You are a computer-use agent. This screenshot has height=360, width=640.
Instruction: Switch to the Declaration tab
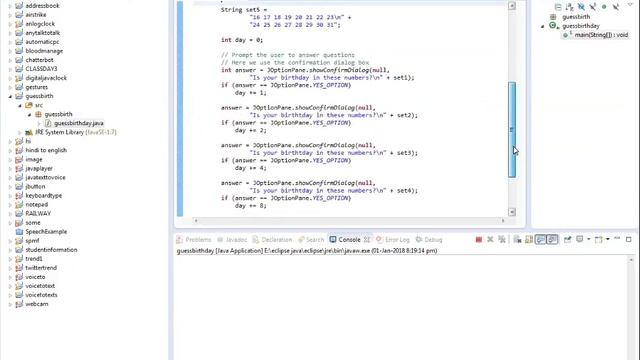click(272, 240)
